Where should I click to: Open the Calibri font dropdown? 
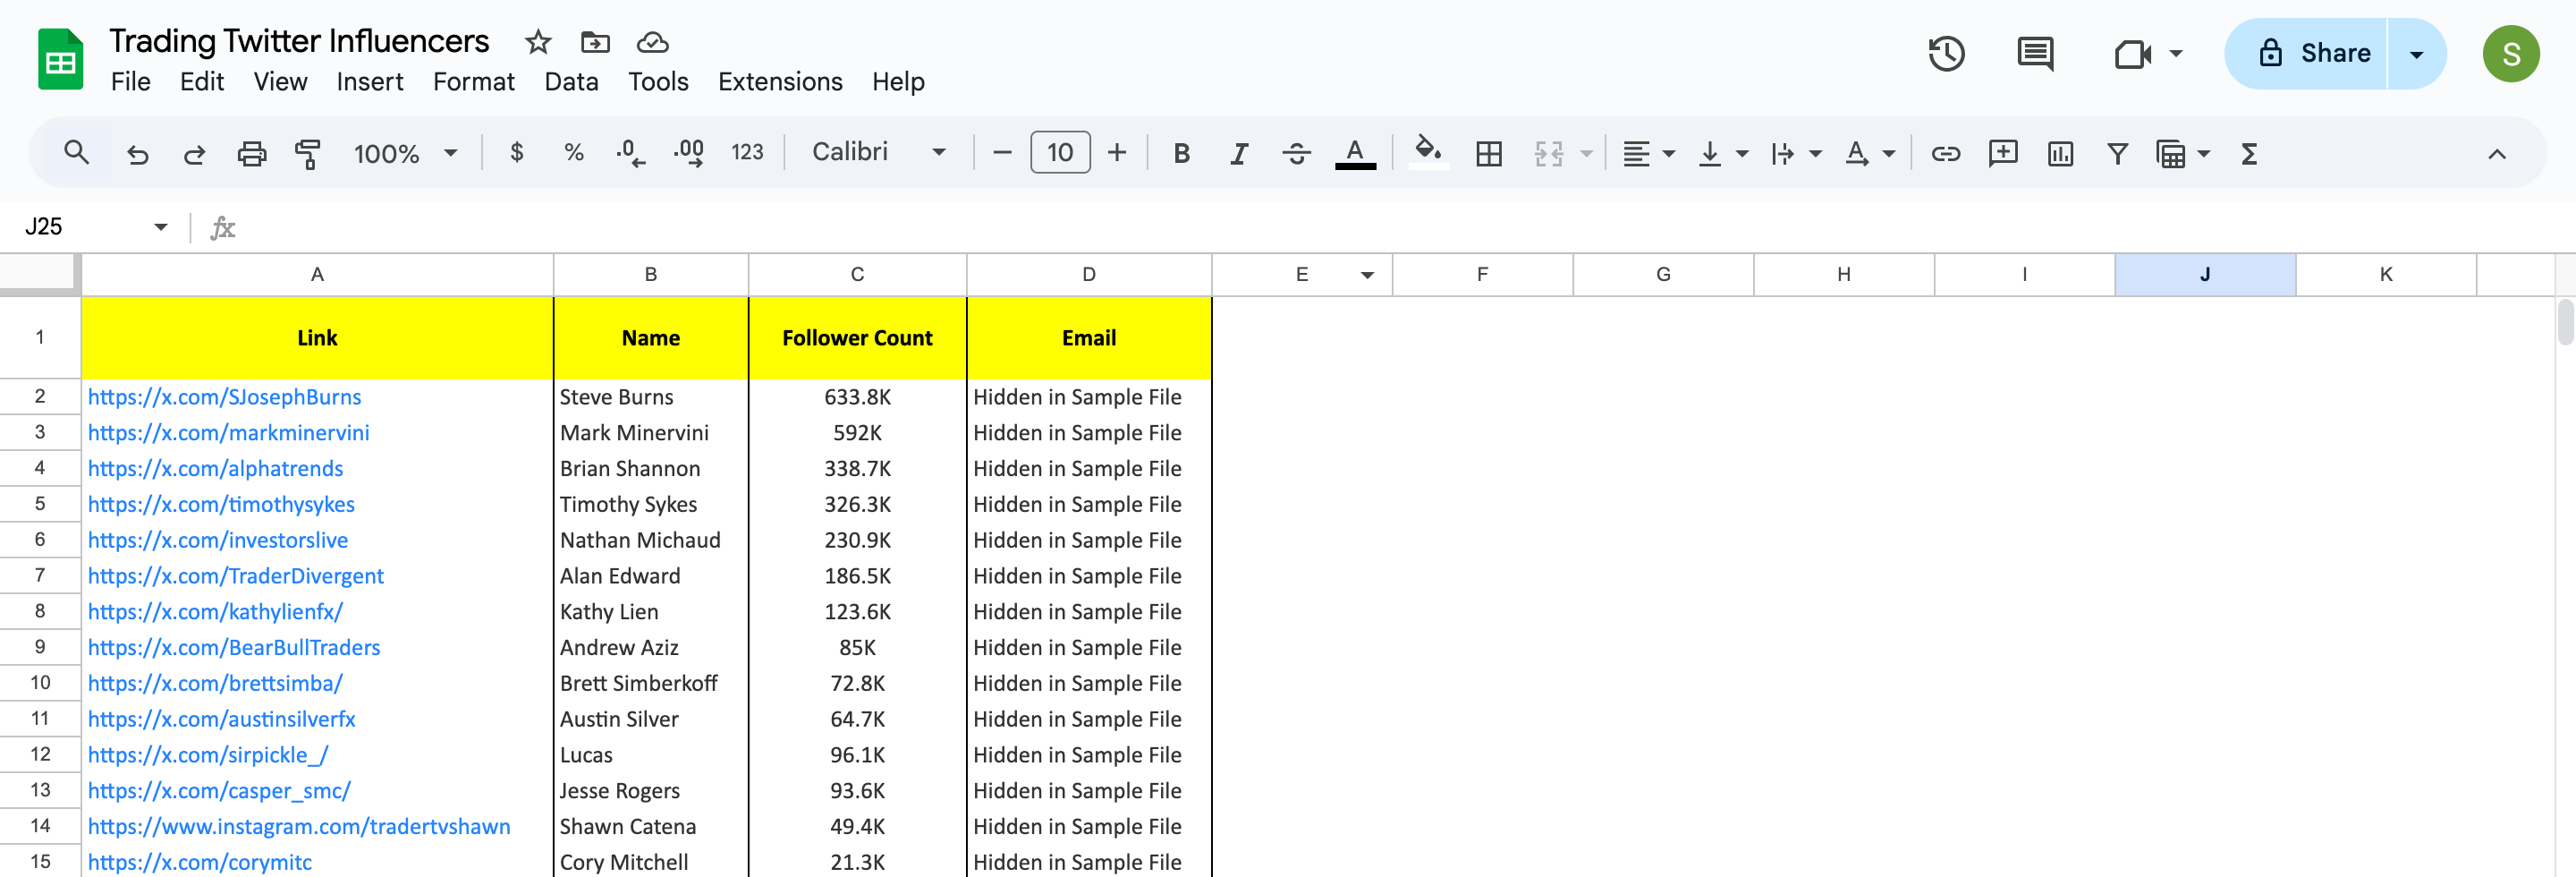[878, 152]
